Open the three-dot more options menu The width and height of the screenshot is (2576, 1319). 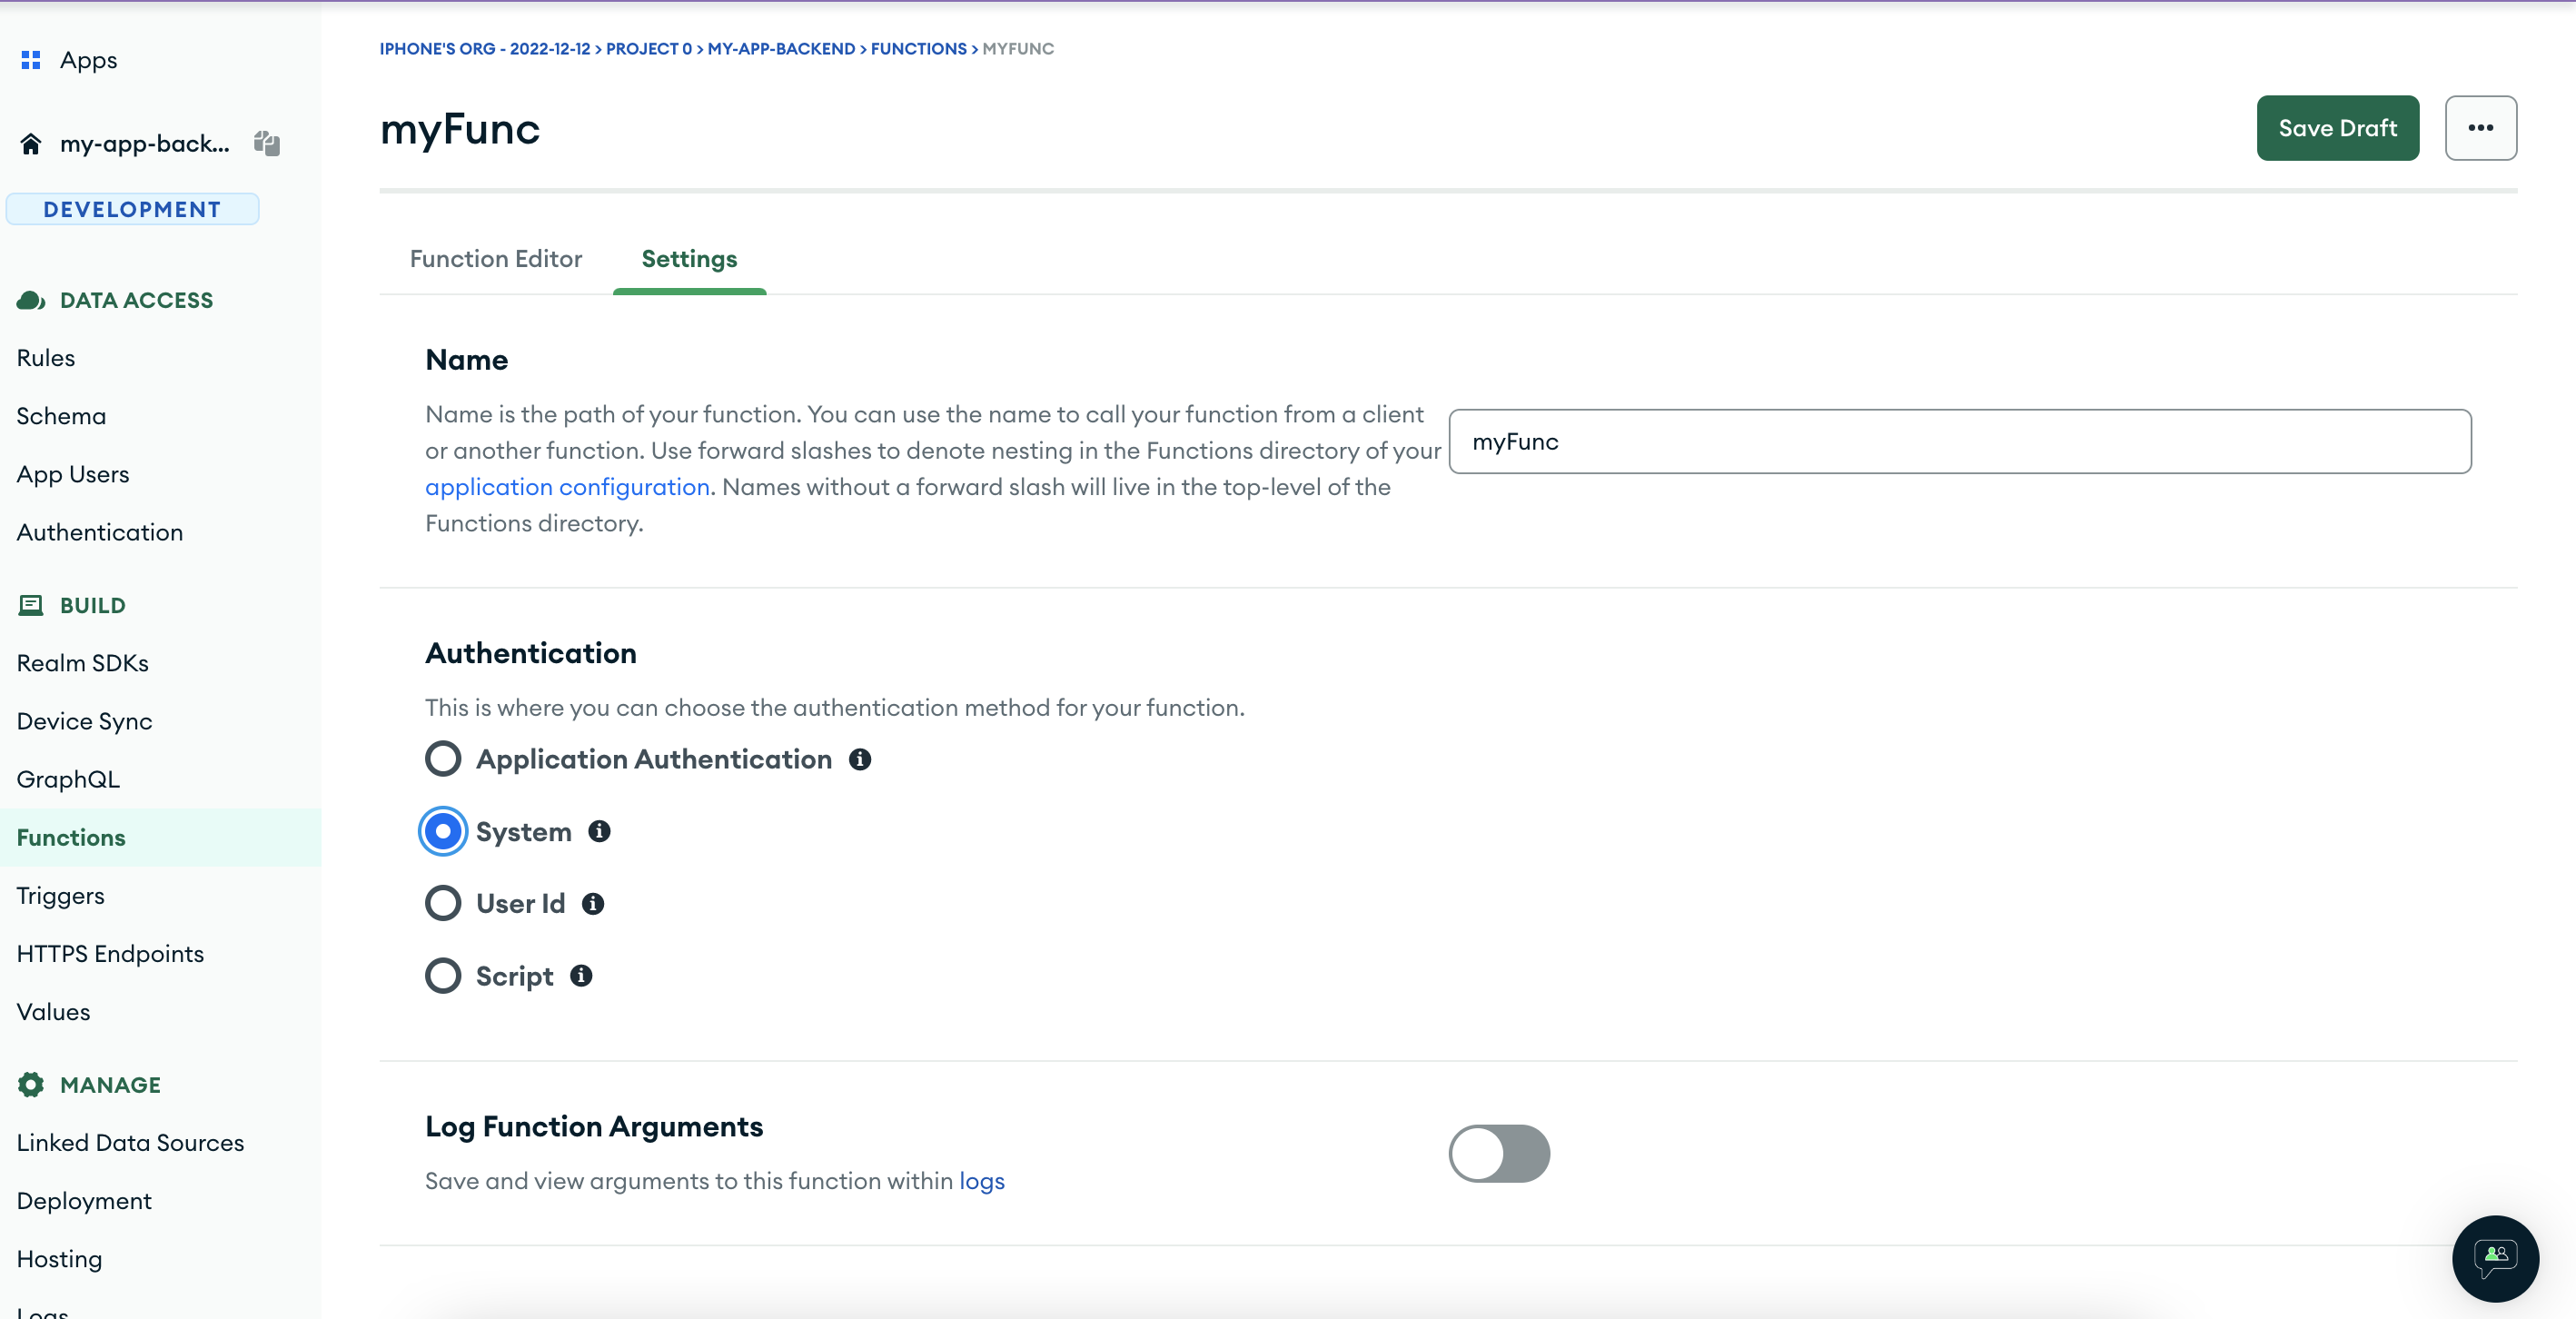[2481, 128]
